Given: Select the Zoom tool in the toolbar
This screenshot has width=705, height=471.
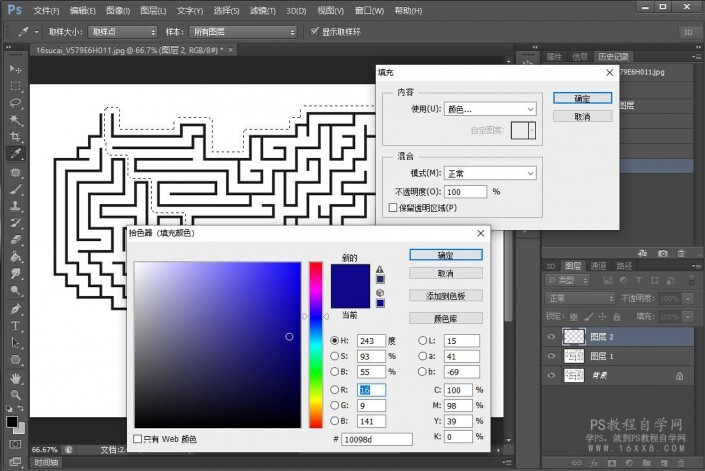Looking at the screenshot, I should (x=16, y=396).
